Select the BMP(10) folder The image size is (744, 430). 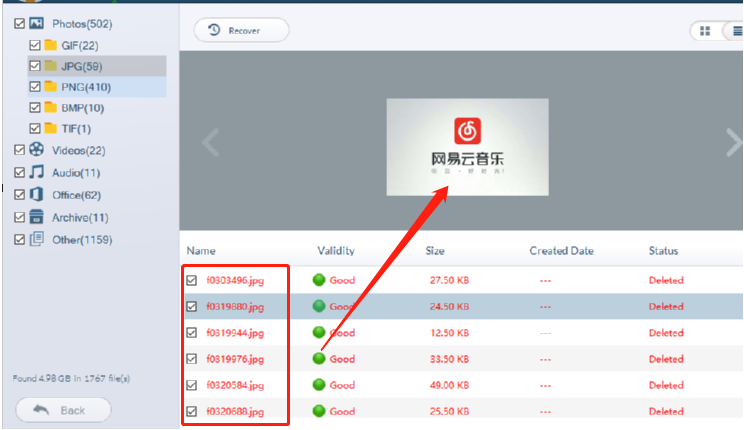pyautogui.click(x=83, y=108)
